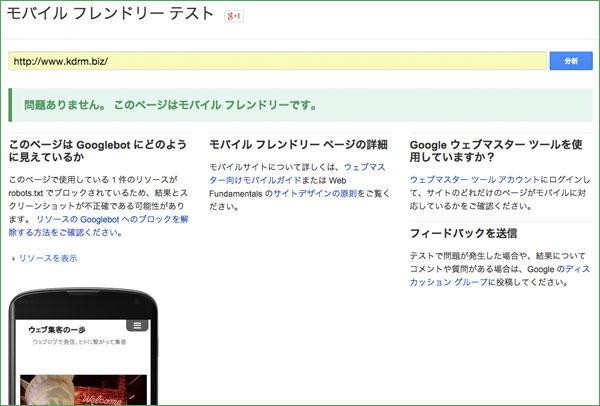Click the 分析 analyze button

[571, 61]
